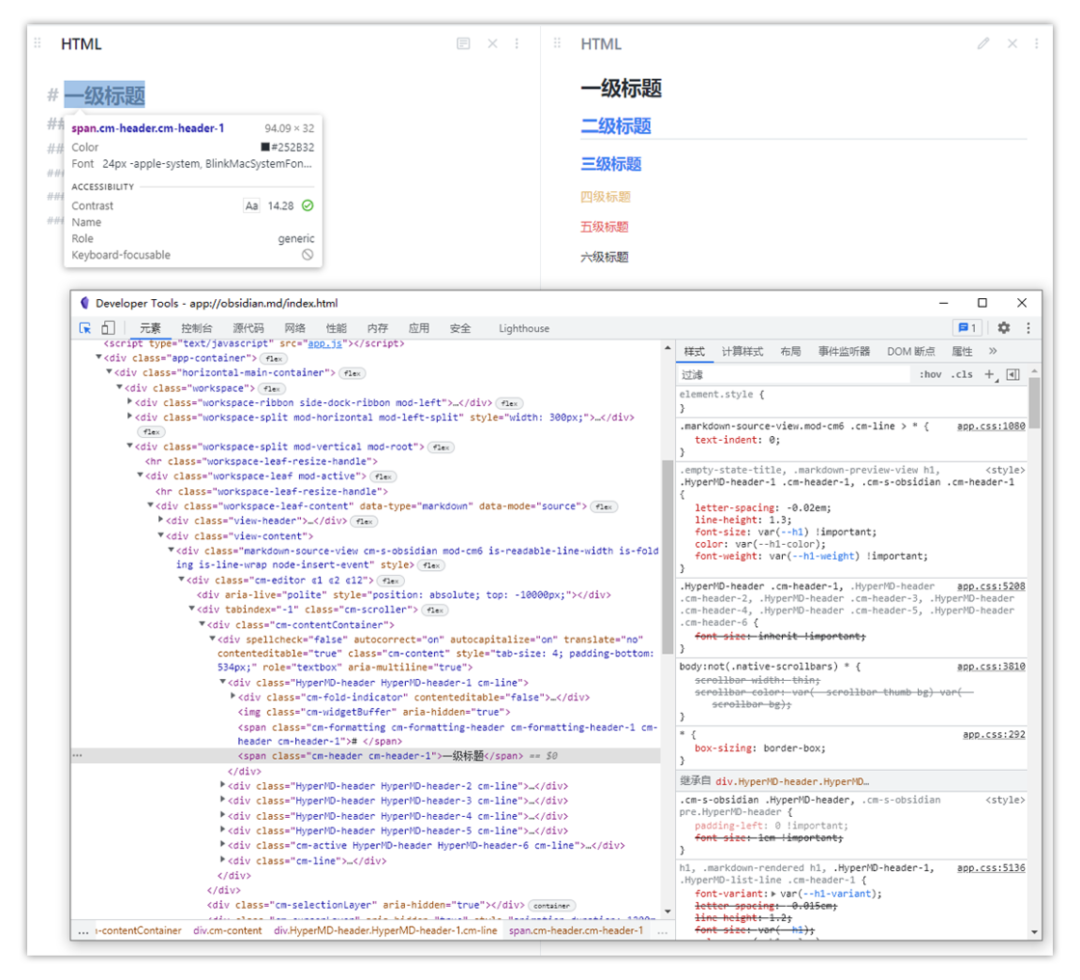Switch to the 网络 tab
Image resolution: width=1080 pixels, height=980 pixels.
[295, 329]
